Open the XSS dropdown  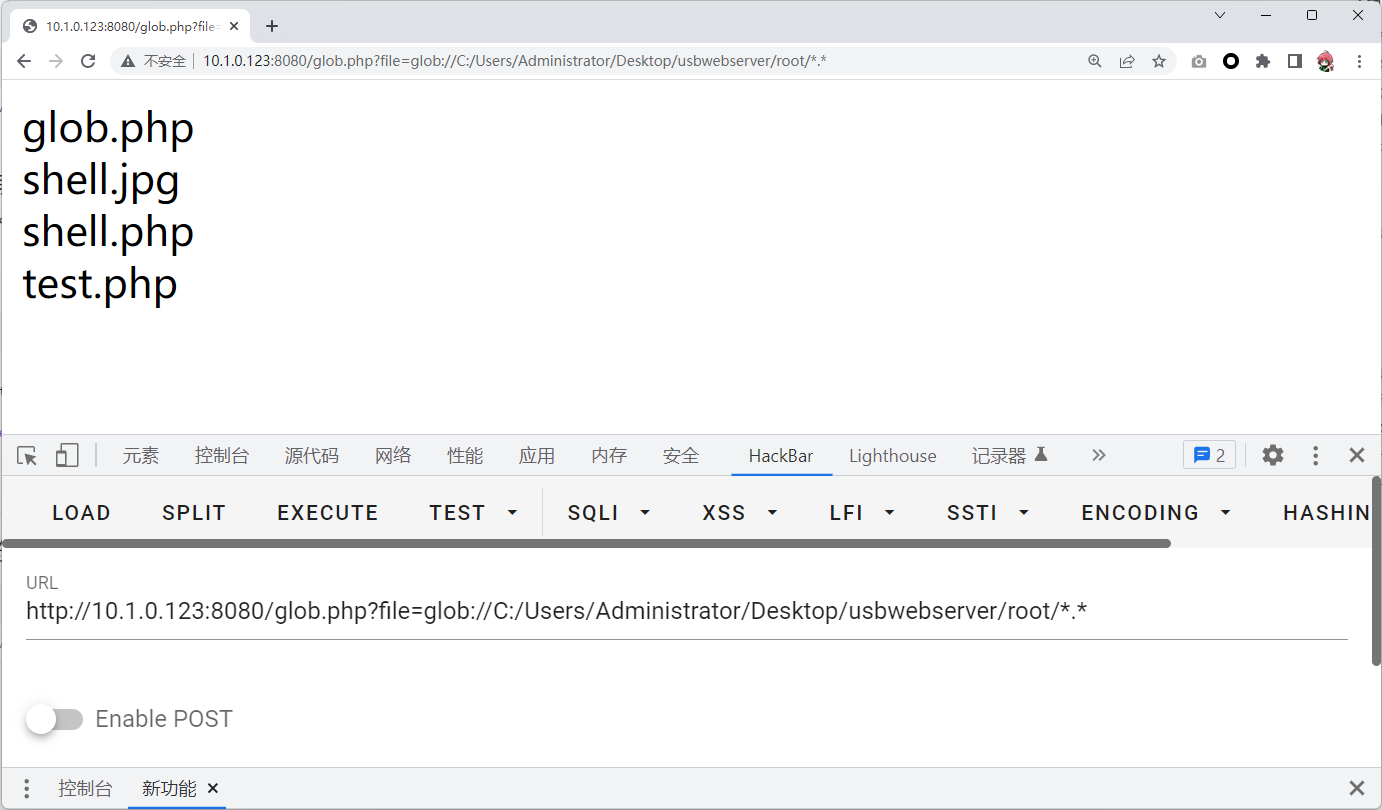(740, 513)
